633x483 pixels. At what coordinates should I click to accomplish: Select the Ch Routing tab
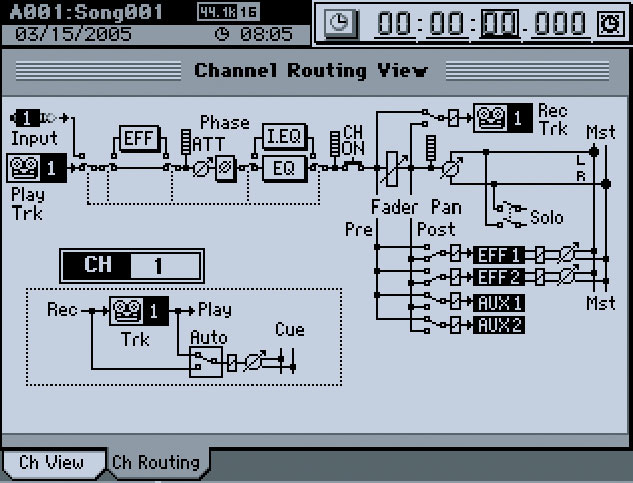click(154, 462)
